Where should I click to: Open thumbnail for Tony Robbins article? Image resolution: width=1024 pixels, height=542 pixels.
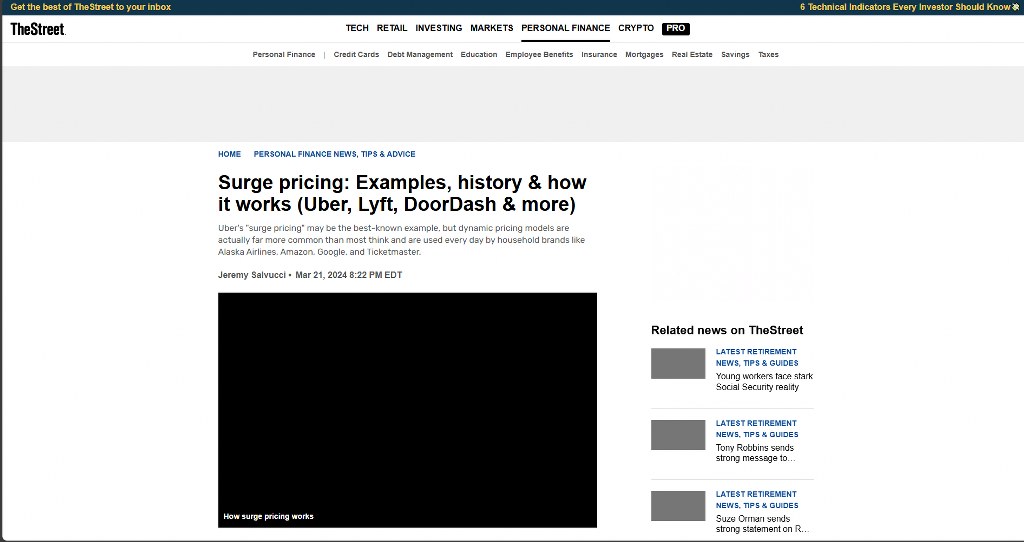tap(678, 435)
